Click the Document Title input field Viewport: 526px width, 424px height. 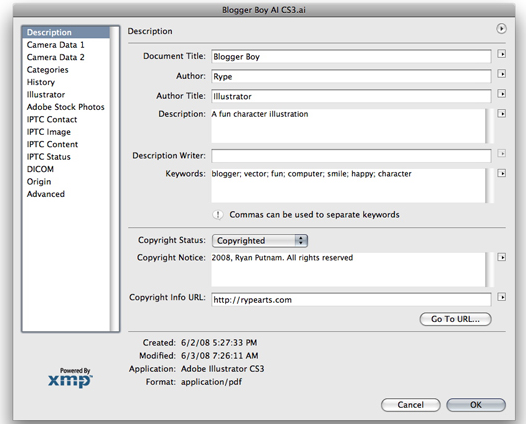(351, 56)
